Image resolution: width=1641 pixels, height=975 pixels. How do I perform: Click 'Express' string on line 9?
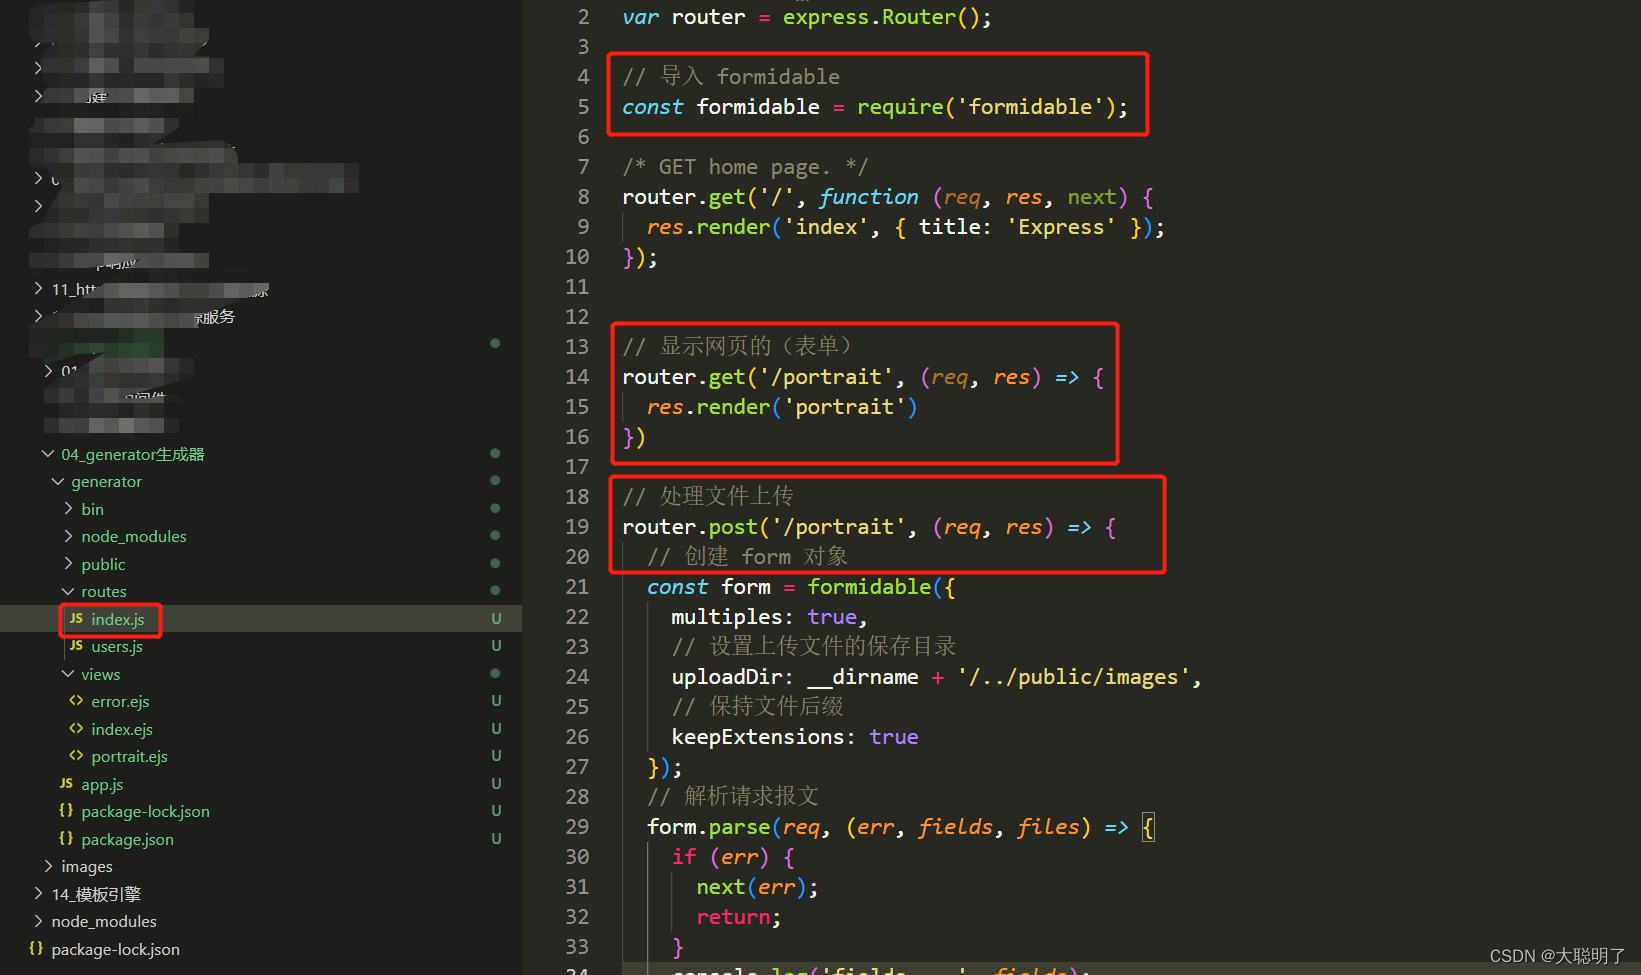click(1061, 227)
